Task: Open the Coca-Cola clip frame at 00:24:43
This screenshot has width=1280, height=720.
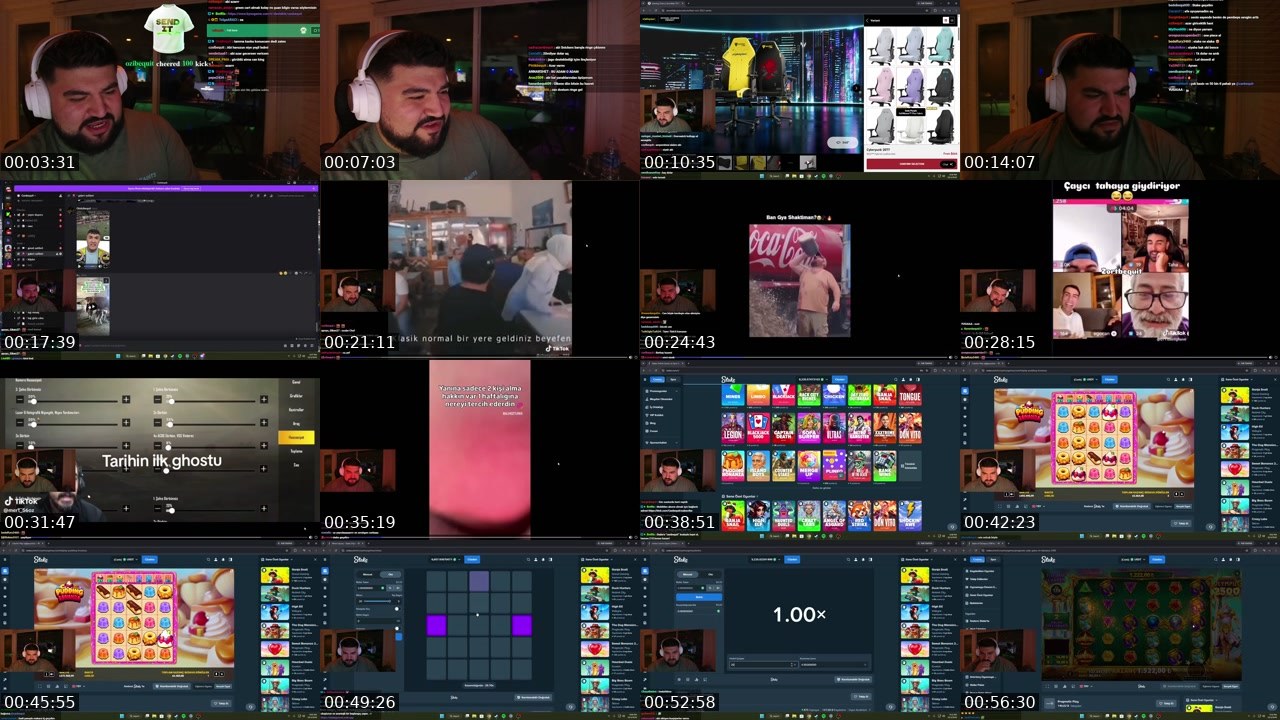Action: pos(800,270)
